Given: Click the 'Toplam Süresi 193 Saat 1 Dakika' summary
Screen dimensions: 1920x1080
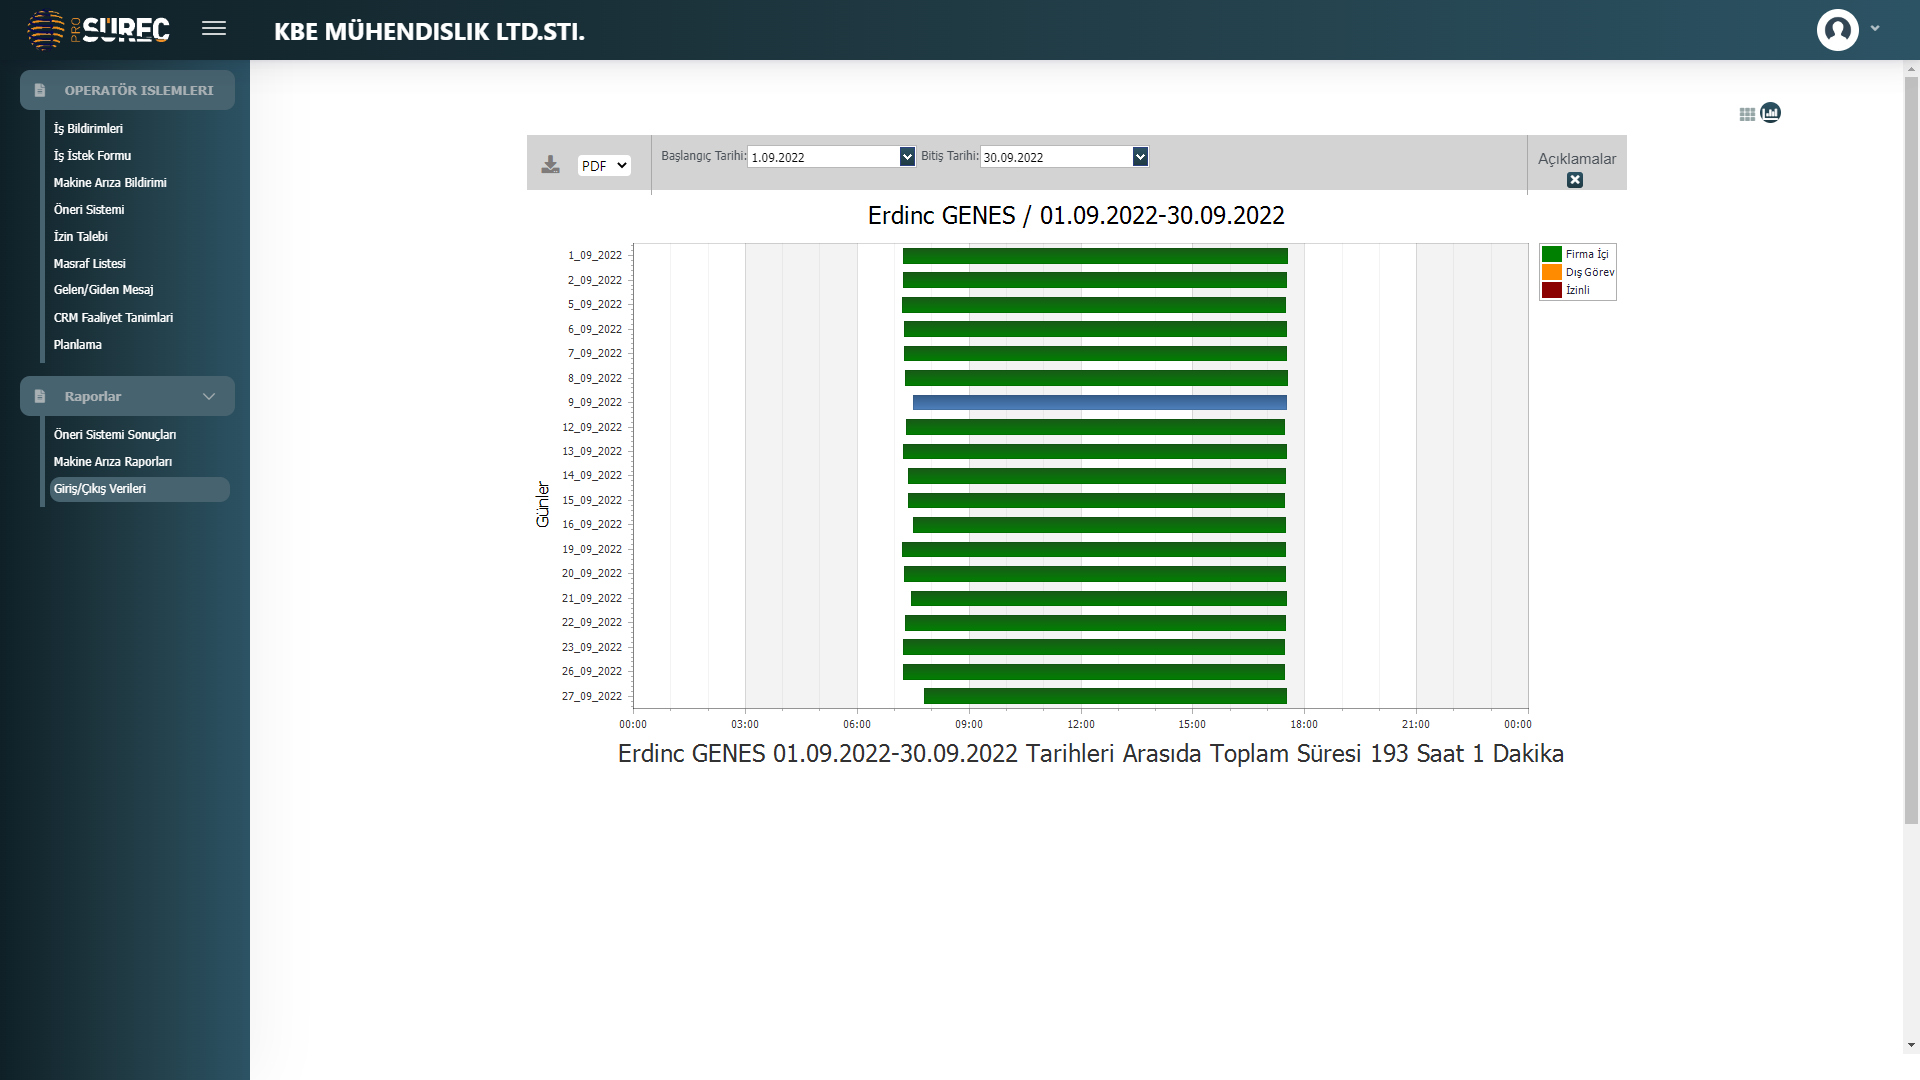Looking at the screenshot, I should [1386, 754].
